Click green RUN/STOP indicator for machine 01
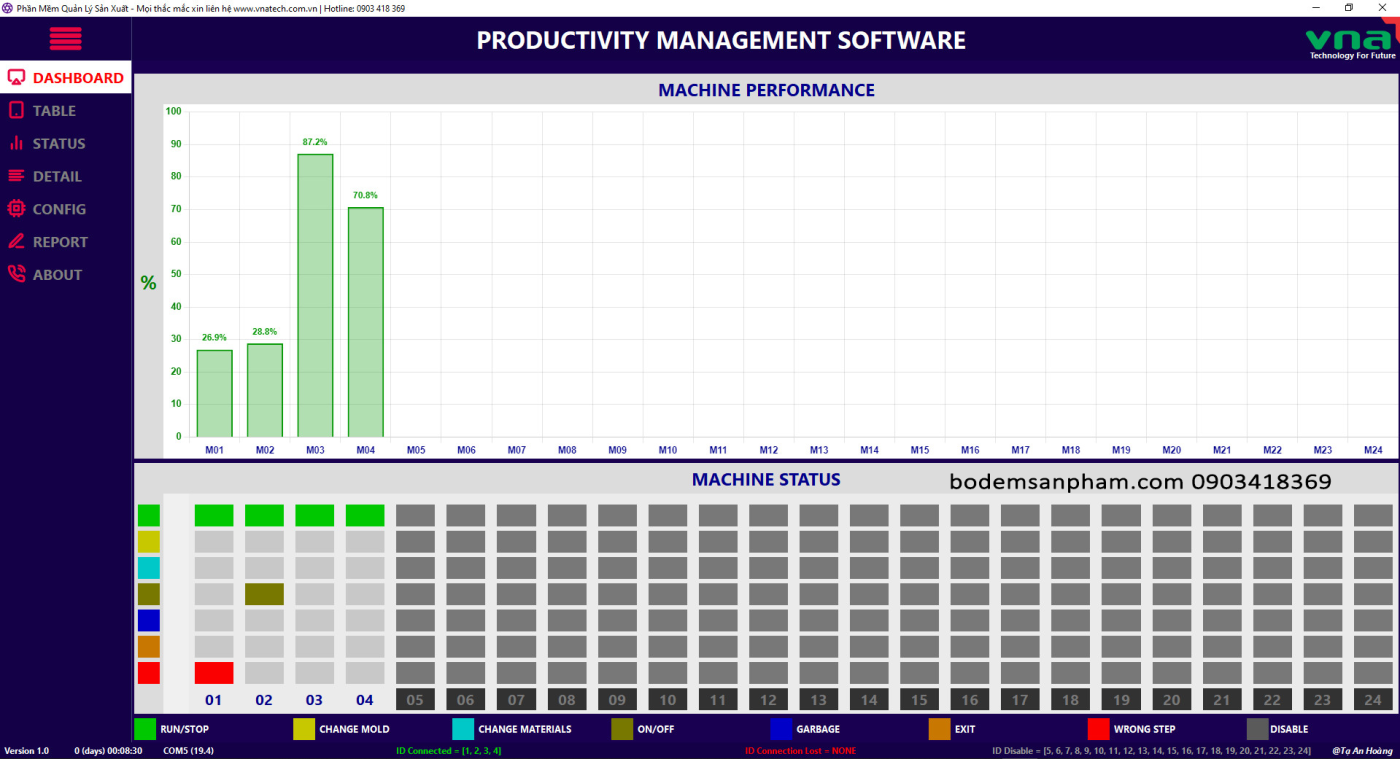The height and width of the screenshot is (759, 1400). click(x=214, y=515)
